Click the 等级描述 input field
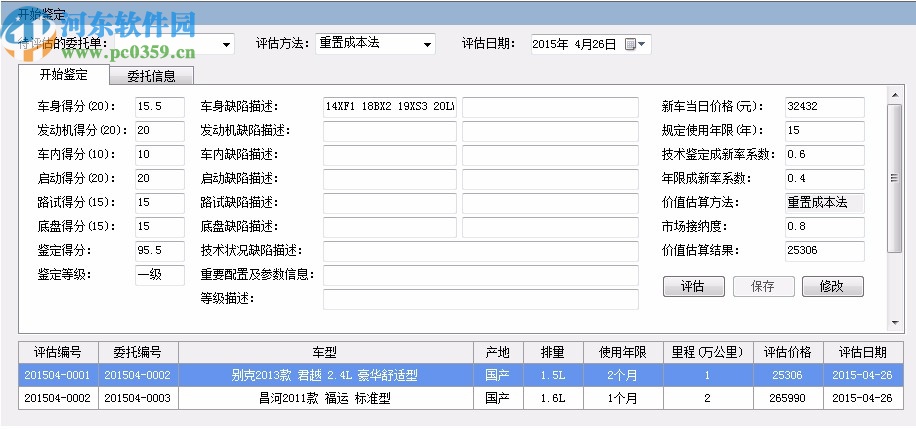 tap(481, 299)
